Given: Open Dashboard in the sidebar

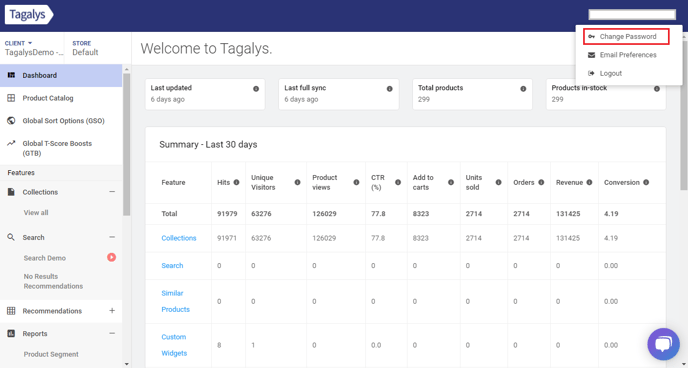Looking at the screenshot, I should (61, 75).
